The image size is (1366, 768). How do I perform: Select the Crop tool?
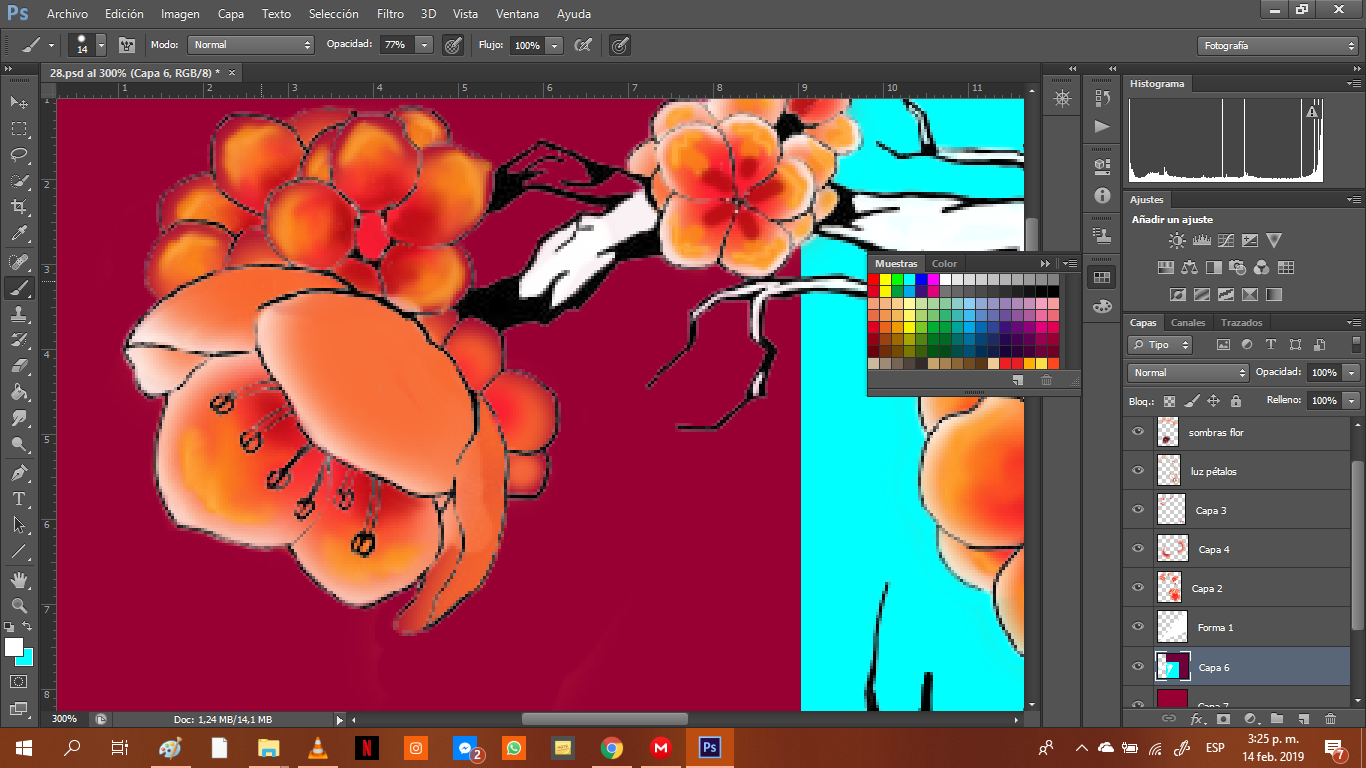click(x=19, y=207)
